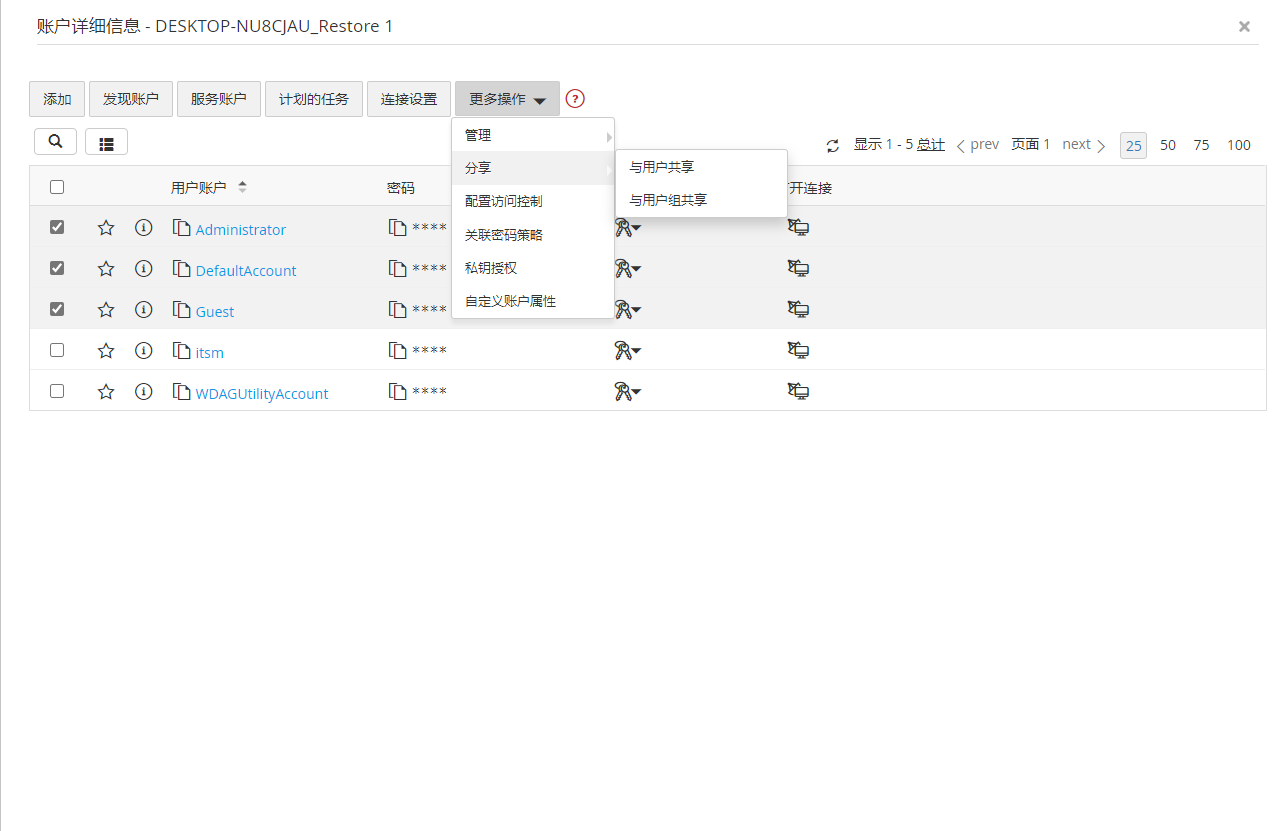The width and height of the screenshot is (1285, 831).
Task: Select the itsm account checkbox
Action: (57, 350)
